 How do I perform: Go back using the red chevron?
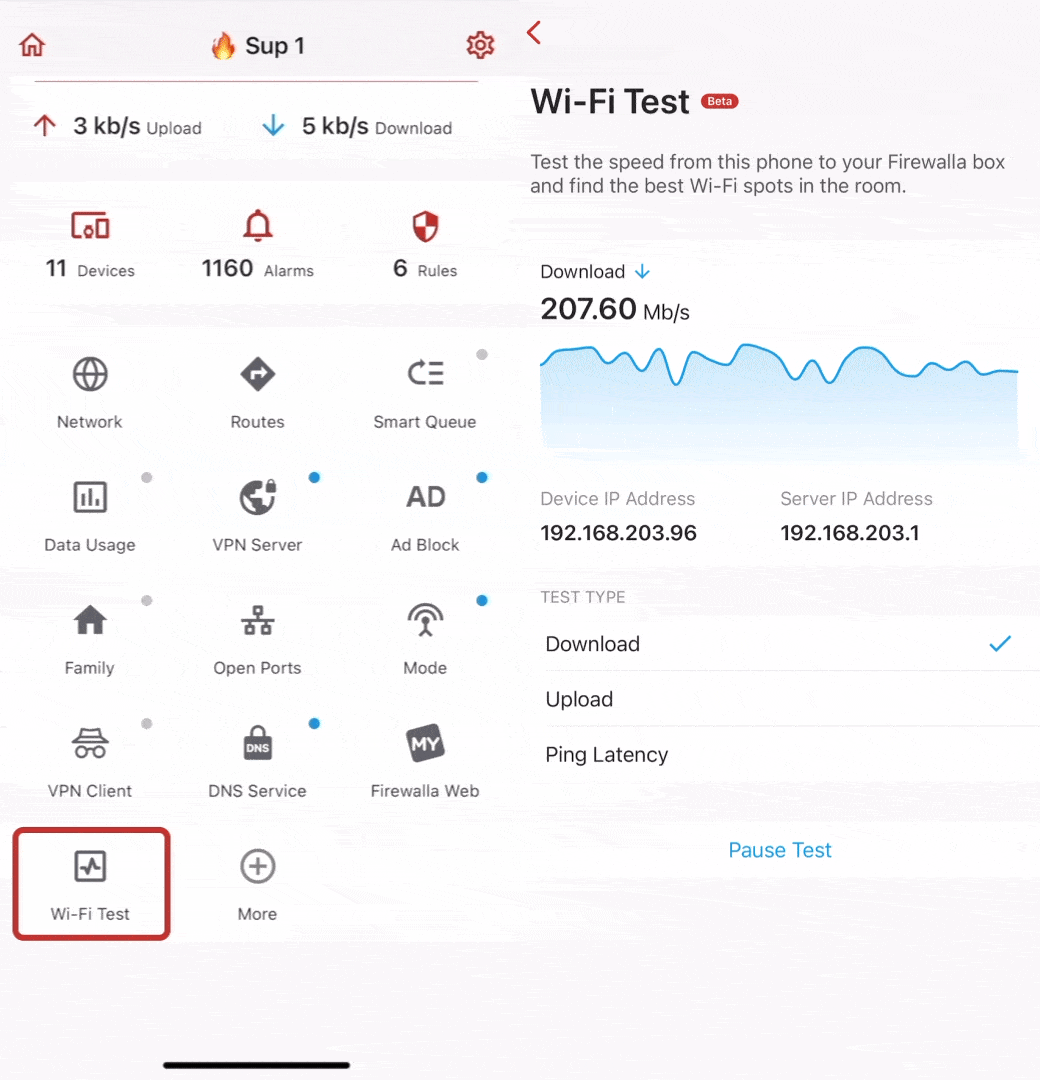(534, 32)
